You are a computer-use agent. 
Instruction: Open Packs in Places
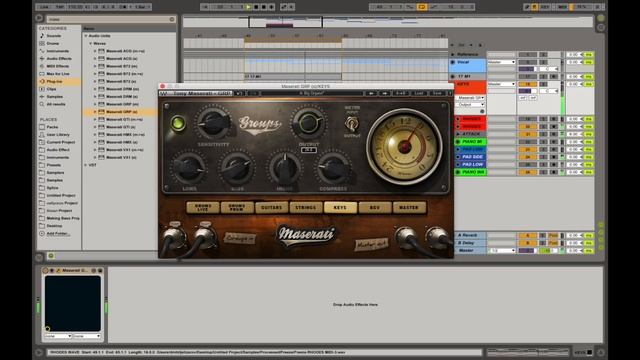coord(52,127)
